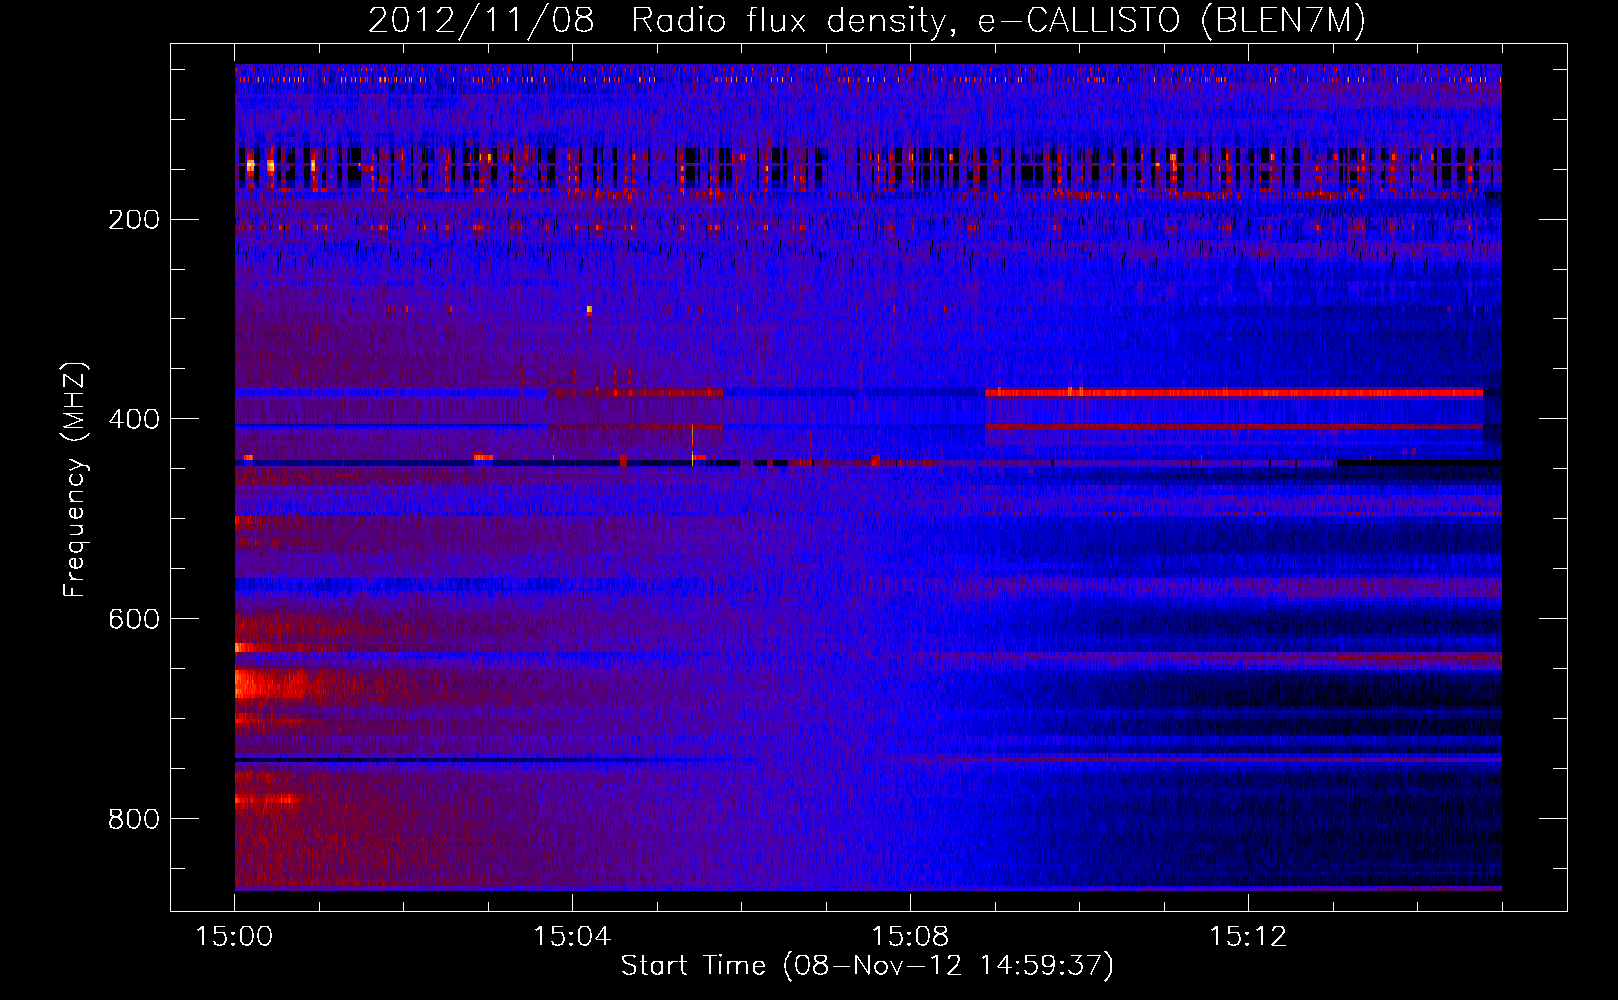The width and height of the screenshot is (1618, 1000).
Task: Click the small yellow spot near 290 MHz at 15:04
Action: (x=589, y=310)
